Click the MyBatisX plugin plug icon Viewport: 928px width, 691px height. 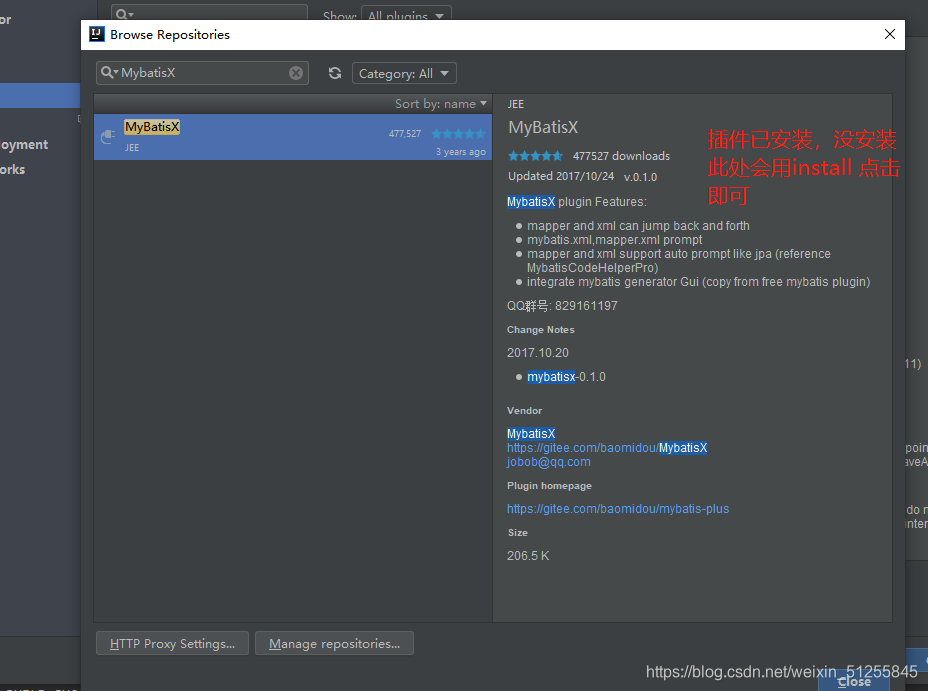108,137
